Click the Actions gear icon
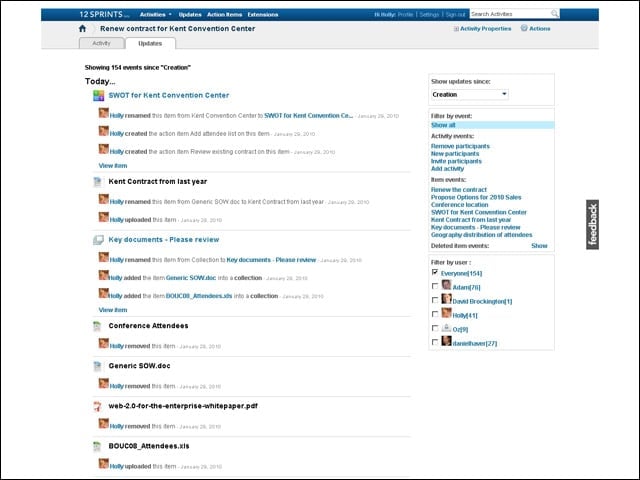 click(524, 28)
